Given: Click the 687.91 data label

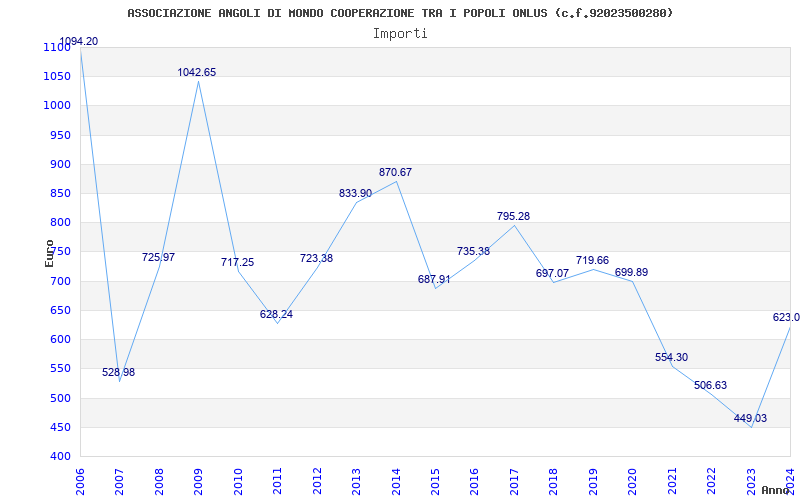Looking at the screenshot, I should click(x=434, y=279).
